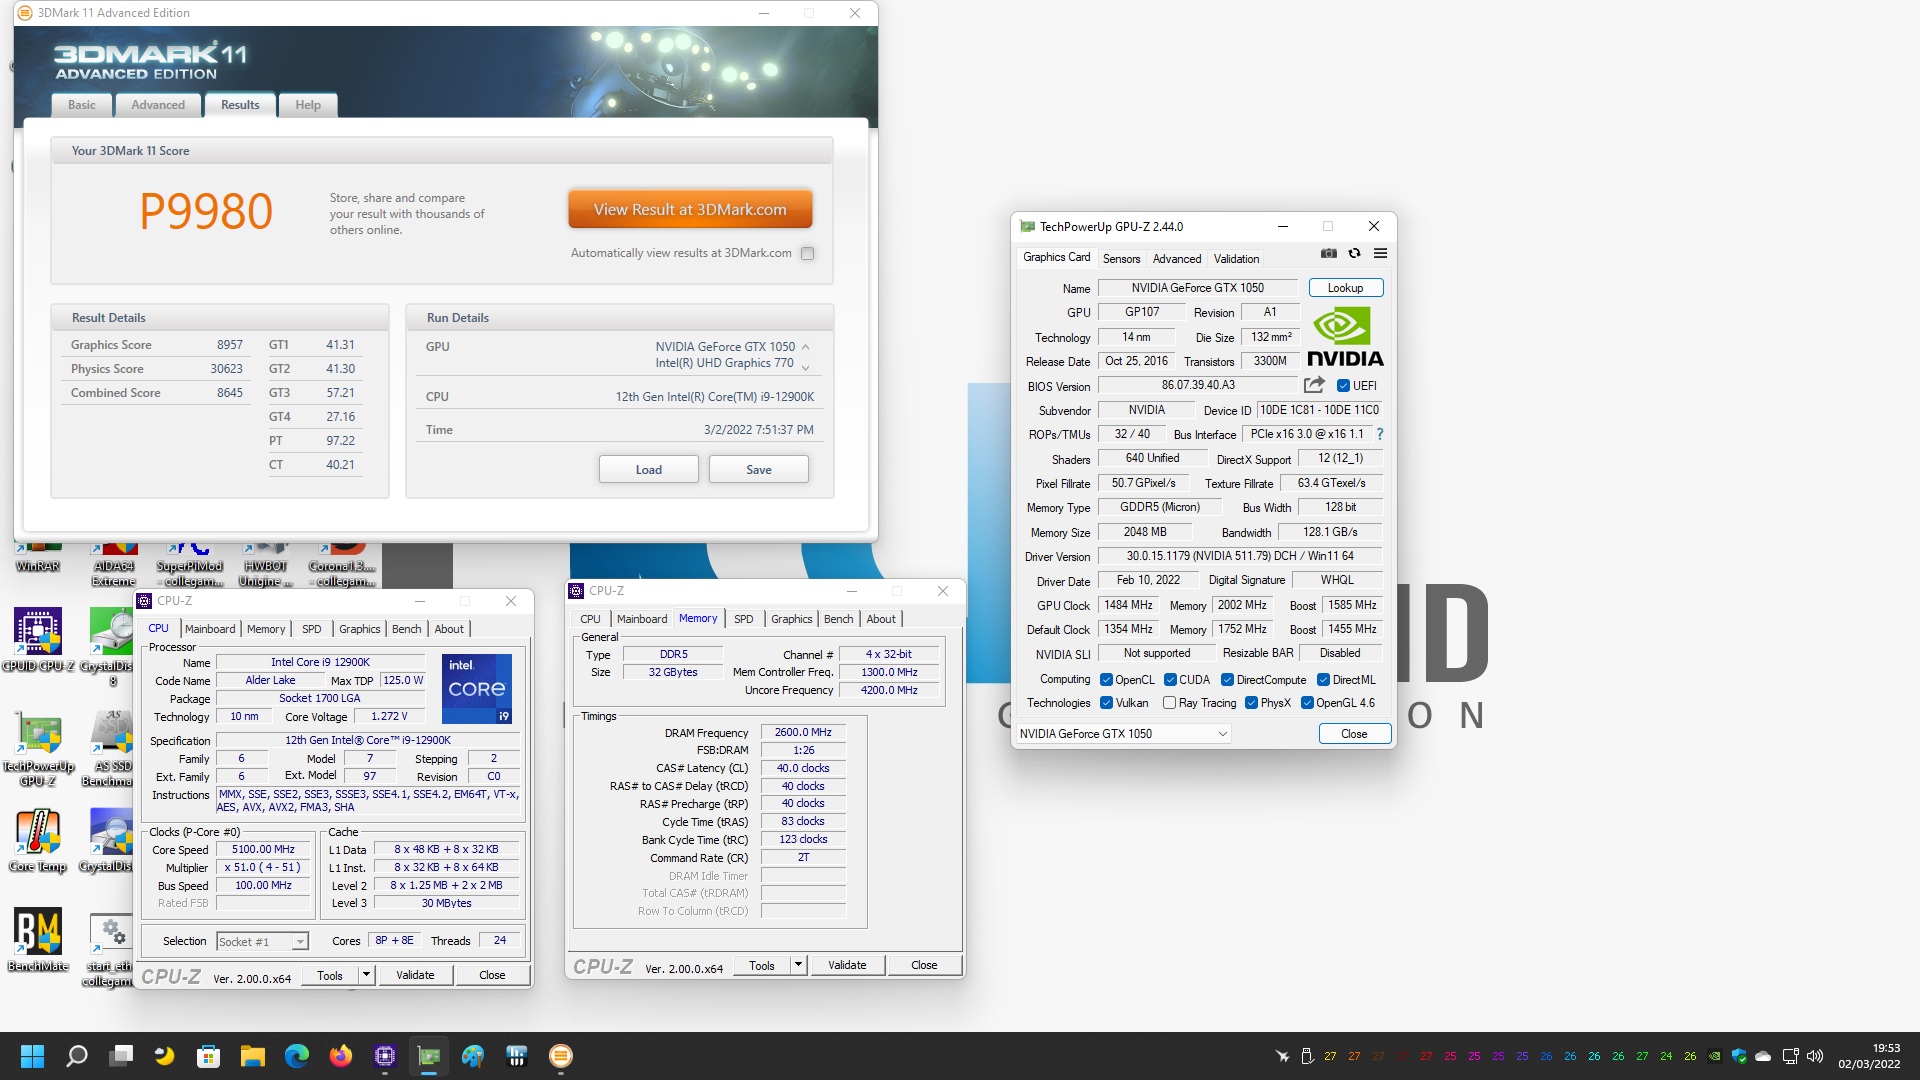This screenshot has width=1920, height=1080.
Task: Click the GPU-Z screenshot camera icon
Action: tap(1328, 254)
